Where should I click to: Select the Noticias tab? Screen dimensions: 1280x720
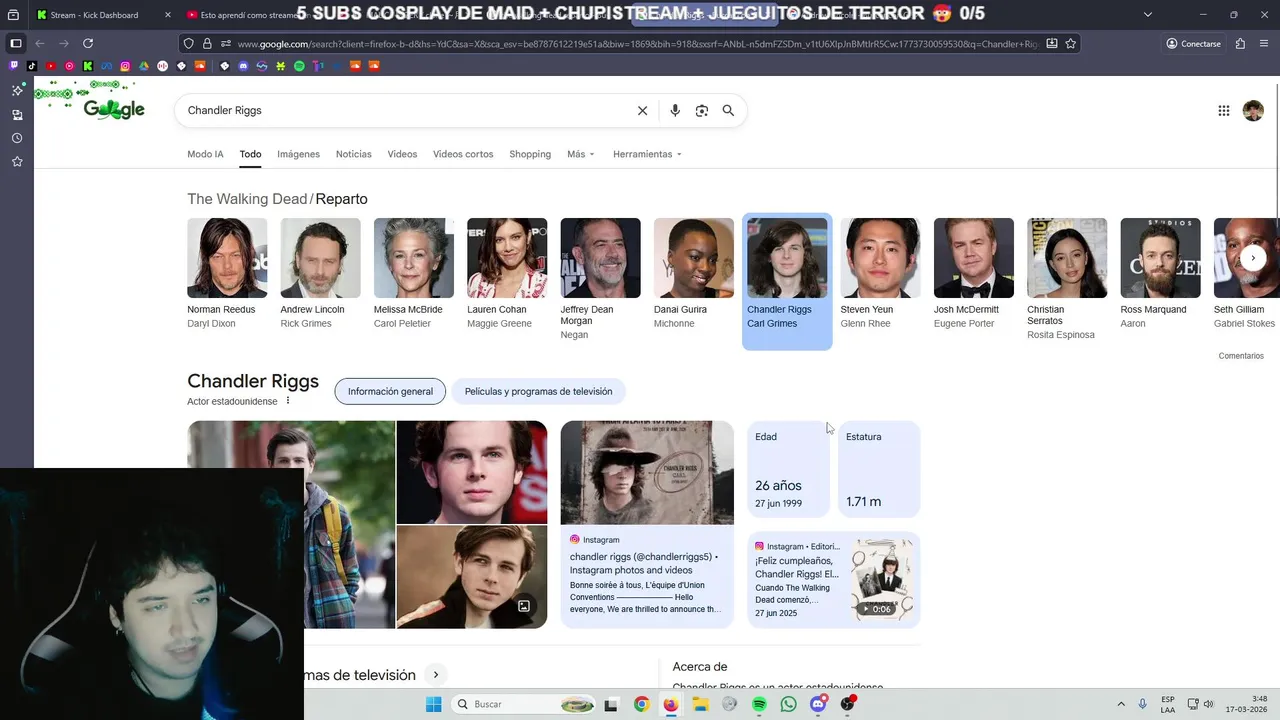click(353, 154)
